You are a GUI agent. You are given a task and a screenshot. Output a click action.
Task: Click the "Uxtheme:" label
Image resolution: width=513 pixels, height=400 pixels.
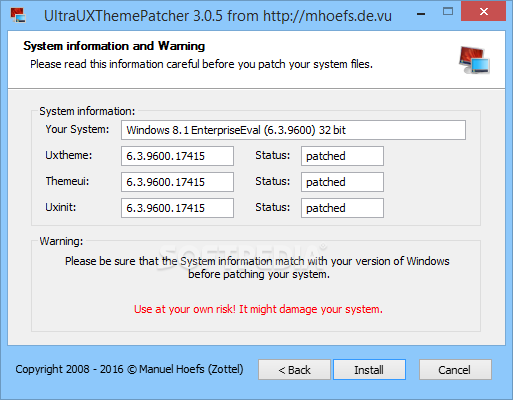pos(69,155)
